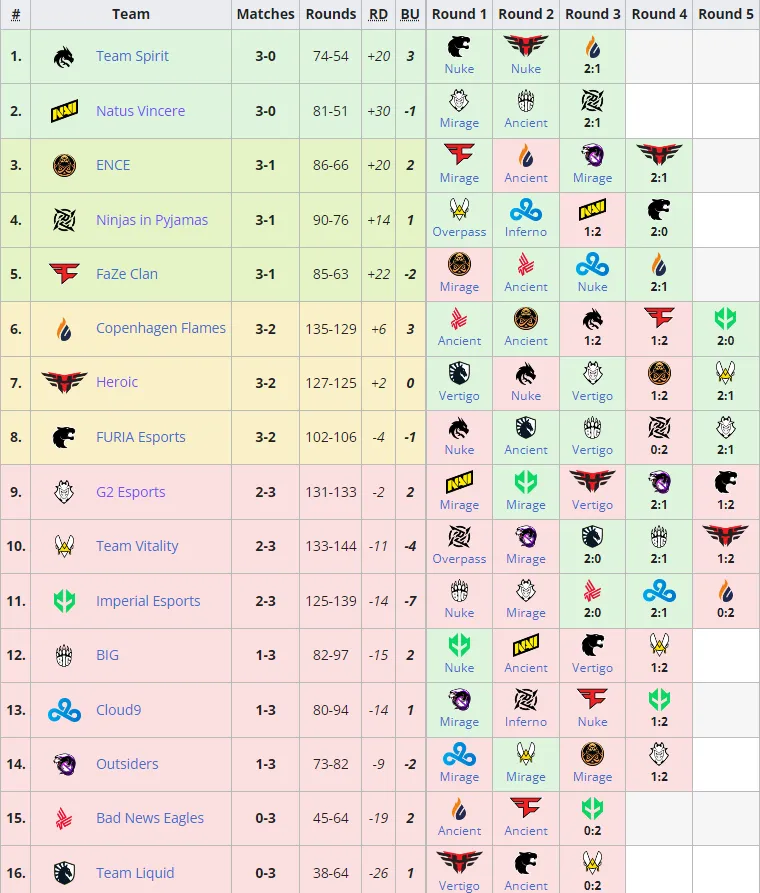This screenshot has height=893, width=760.
Task: Open the Cloud9 team link
Action: (119, 710)
